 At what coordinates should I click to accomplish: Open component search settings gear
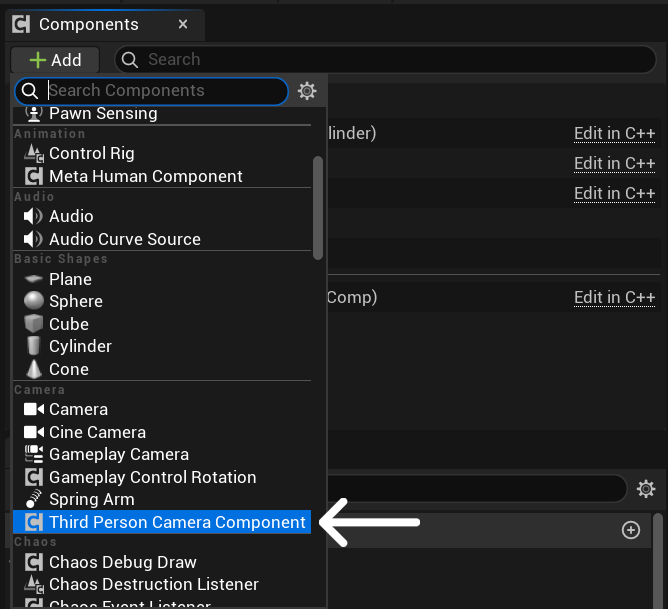pyautogui.click(x=307, y=91)
